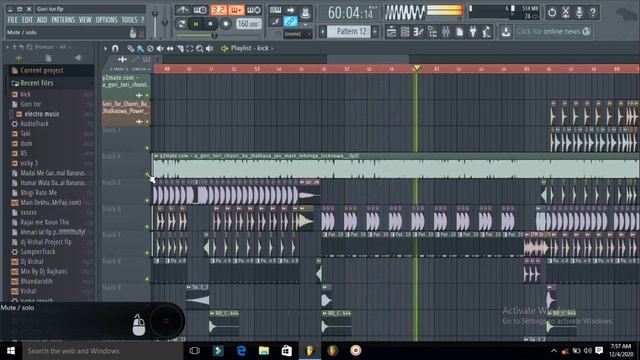Toggle the metronome
The height and width of the screenshot is (360, 640).
[182, 10]
